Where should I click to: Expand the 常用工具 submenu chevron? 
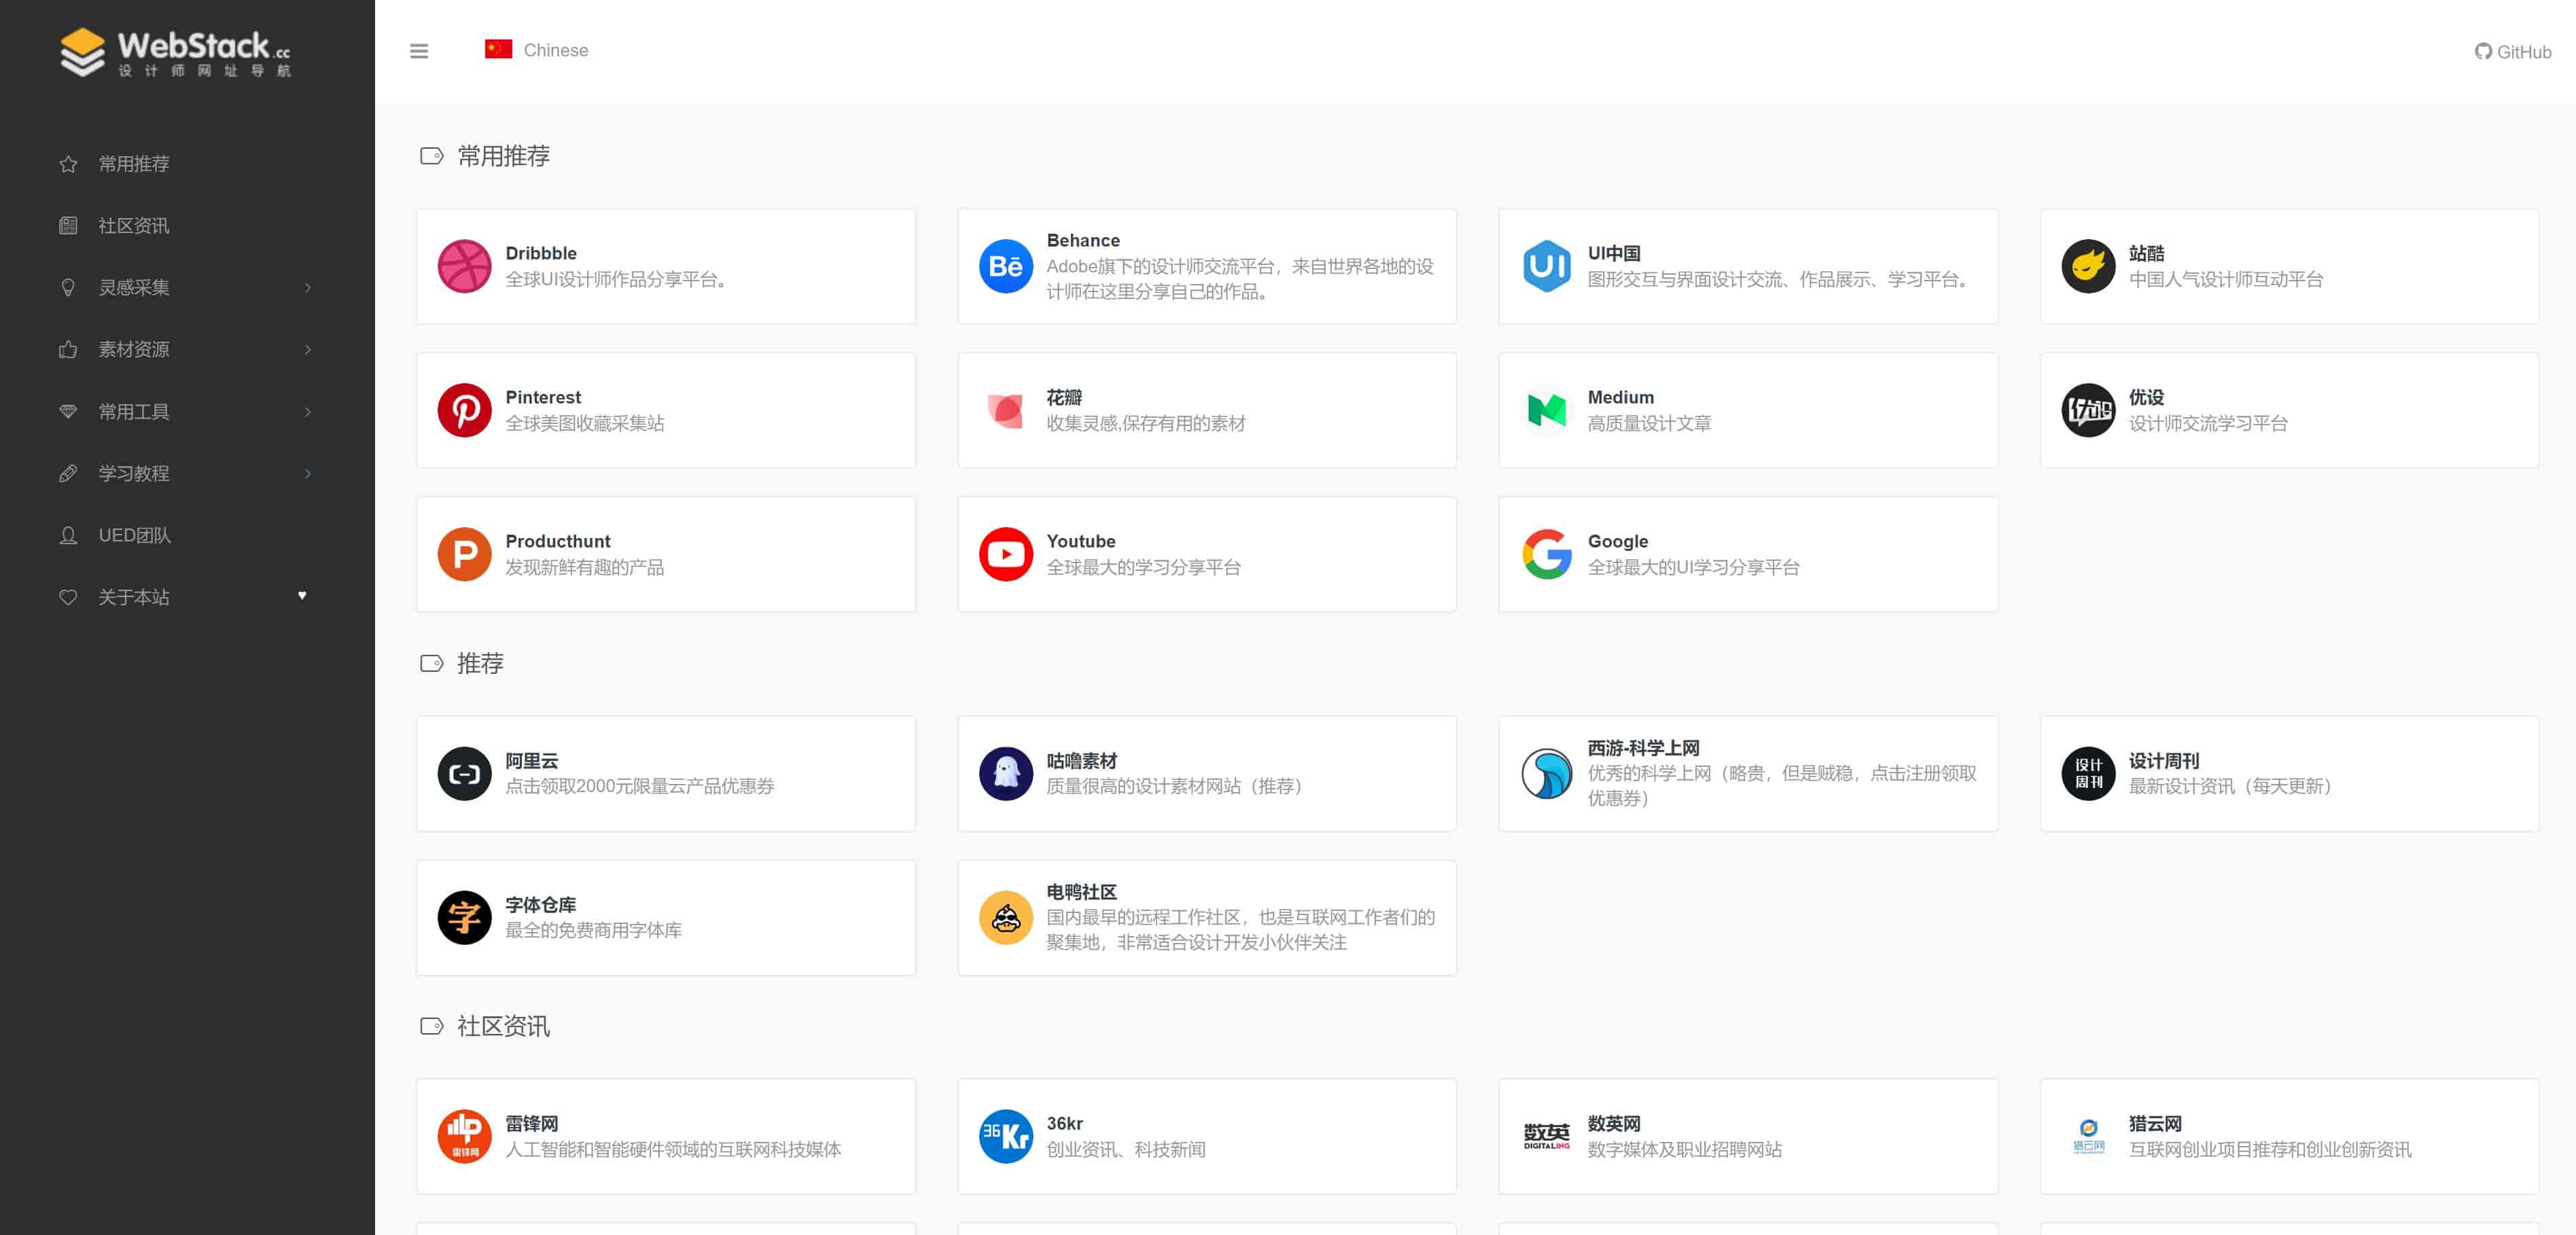coord(308,412)
